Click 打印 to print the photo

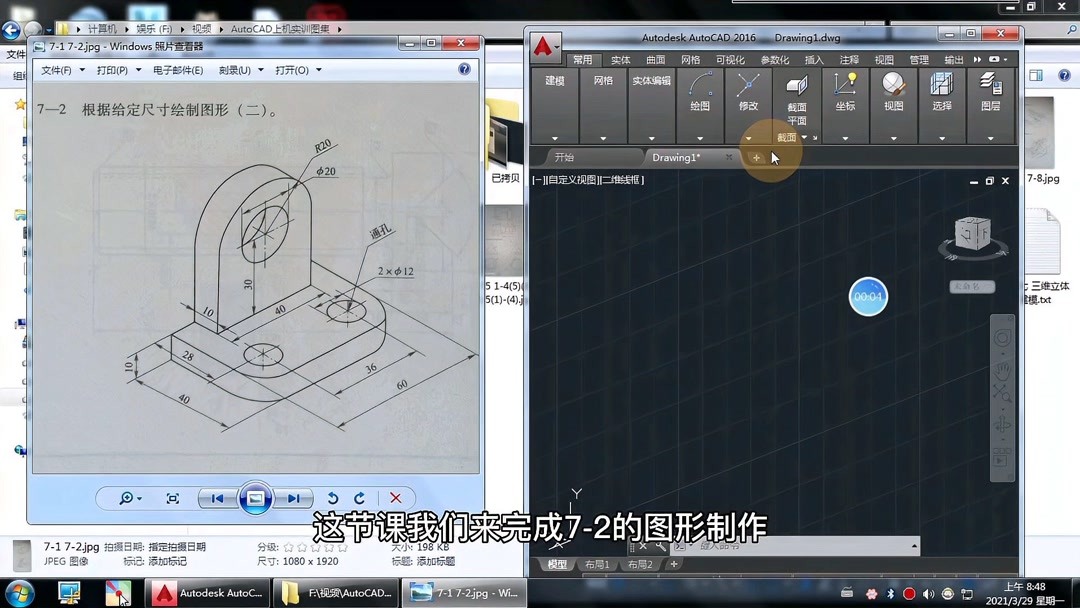pos(109,69)
